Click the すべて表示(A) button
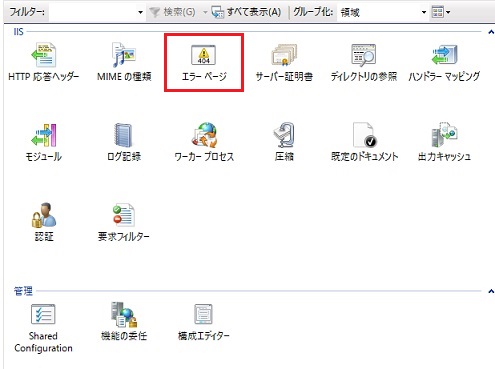Image resolution: width=495 pixels, height=369 pixels. click(246, 12)
